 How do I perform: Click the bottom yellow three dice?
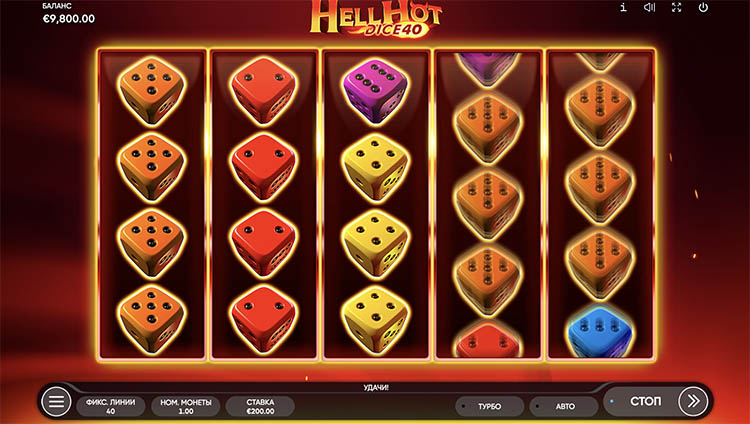(x=375, y=320)
